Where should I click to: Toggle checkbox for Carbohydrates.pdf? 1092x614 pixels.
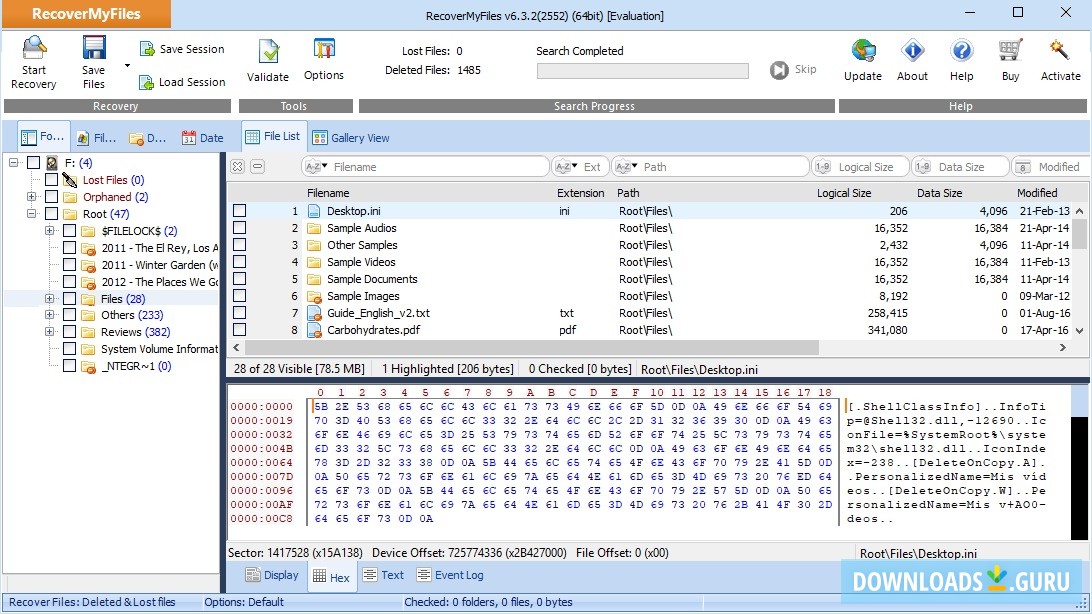point(240,330)
